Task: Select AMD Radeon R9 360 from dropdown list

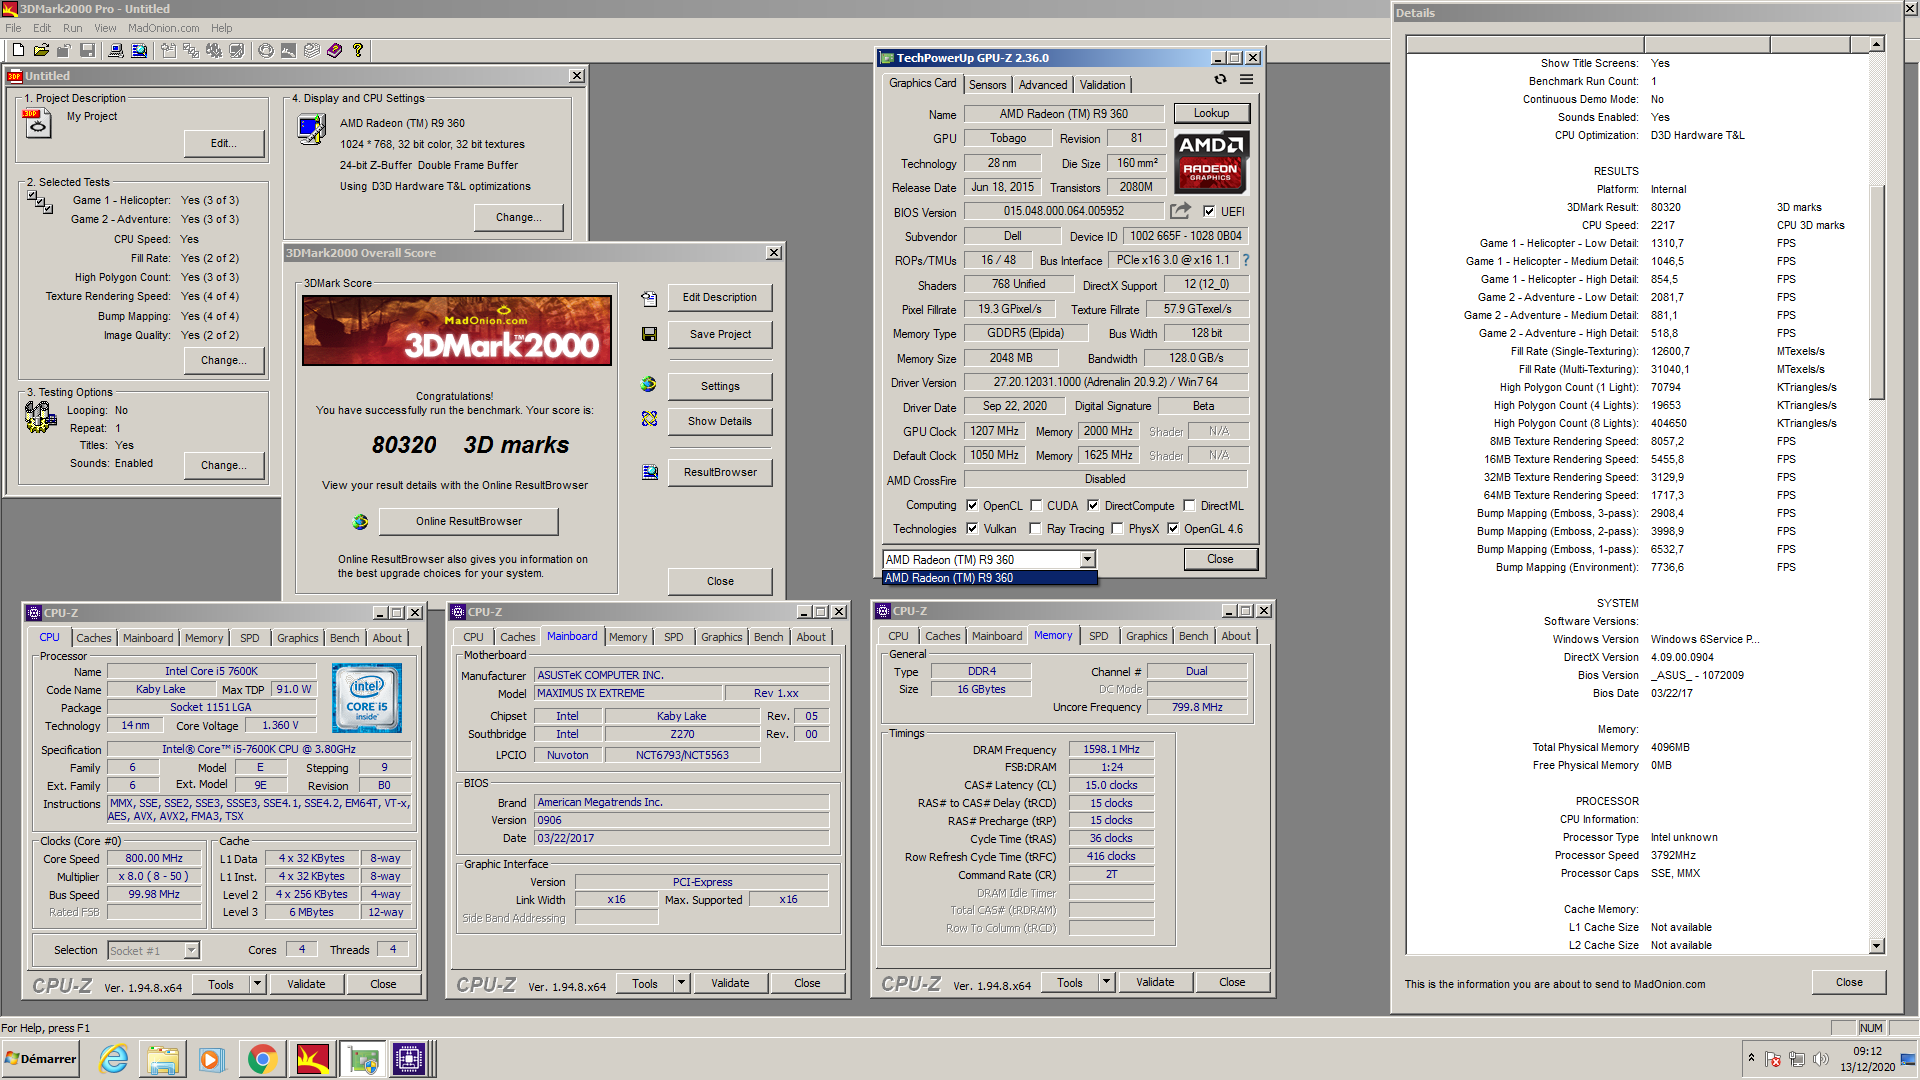Action: click(x=989, y=578)
